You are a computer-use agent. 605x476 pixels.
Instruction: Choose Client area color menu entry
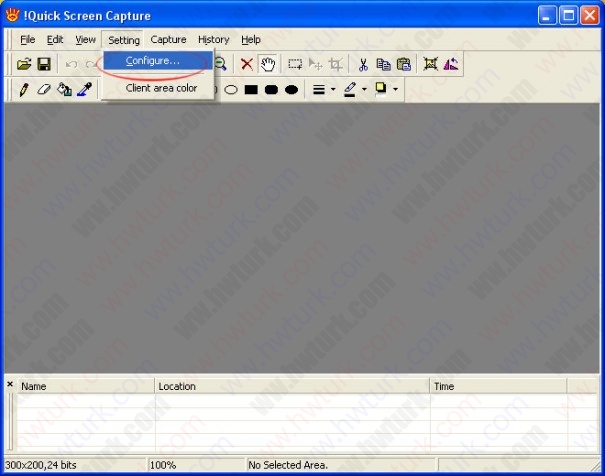pos(158,88)
